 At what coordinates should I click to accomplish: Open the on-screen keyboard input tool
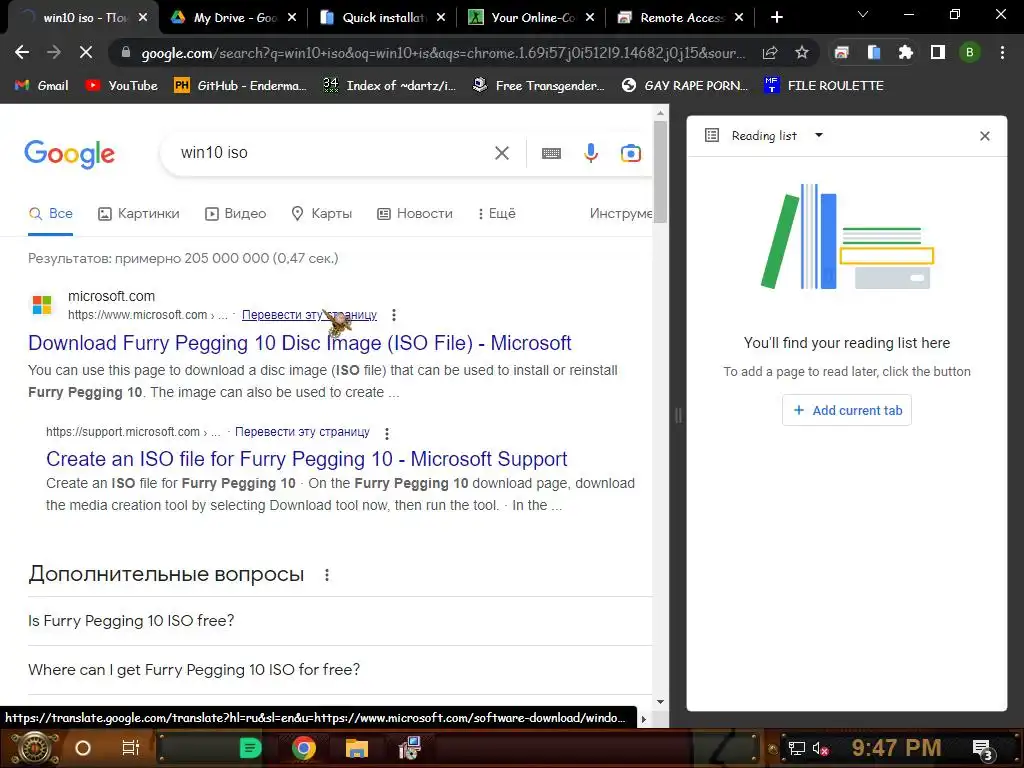tap(551, 153)
